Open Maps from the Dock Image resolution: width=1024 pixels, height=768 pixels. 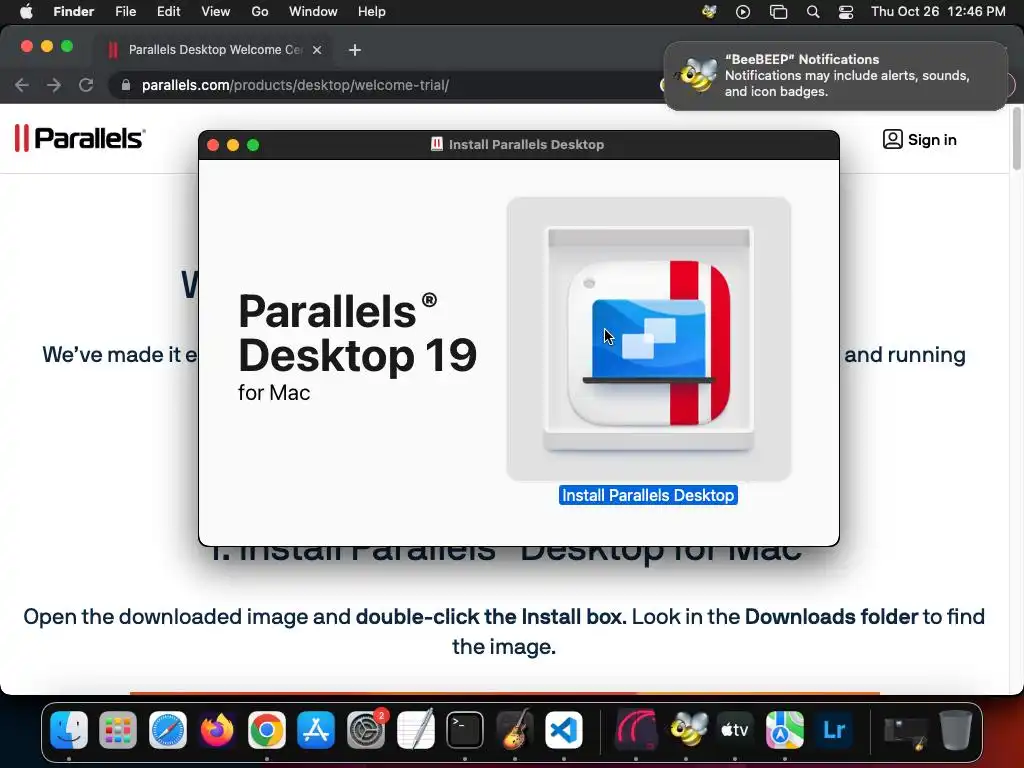pos(784,729)
